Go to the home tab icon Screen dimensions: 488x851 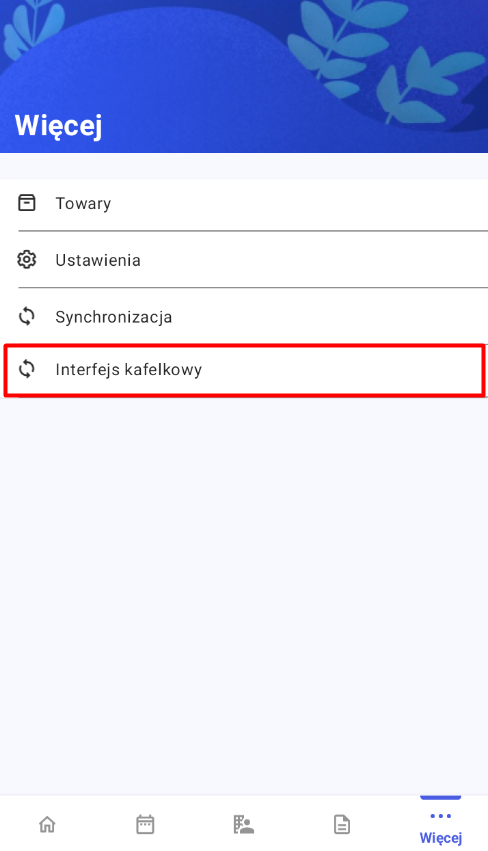click(47, 824)
